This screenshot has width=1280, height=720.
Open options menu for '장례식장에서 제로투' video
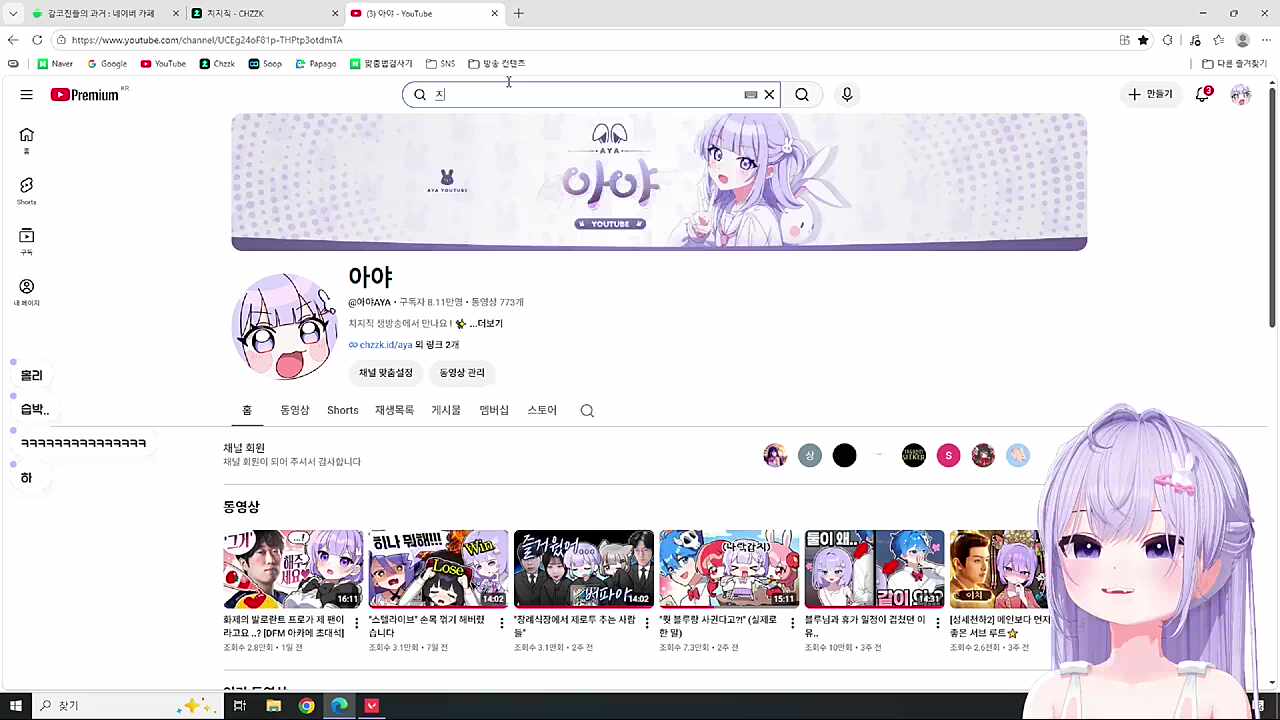(647, 623)
